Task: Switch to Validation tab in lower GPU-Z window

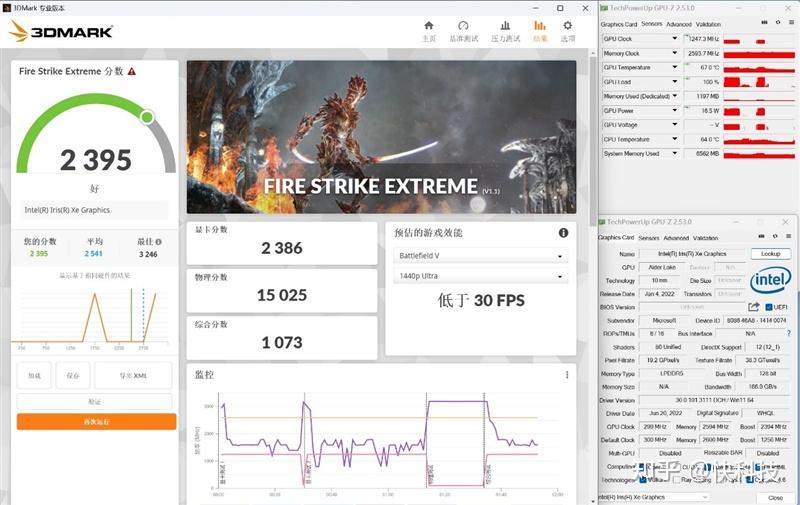Action: 705,238
